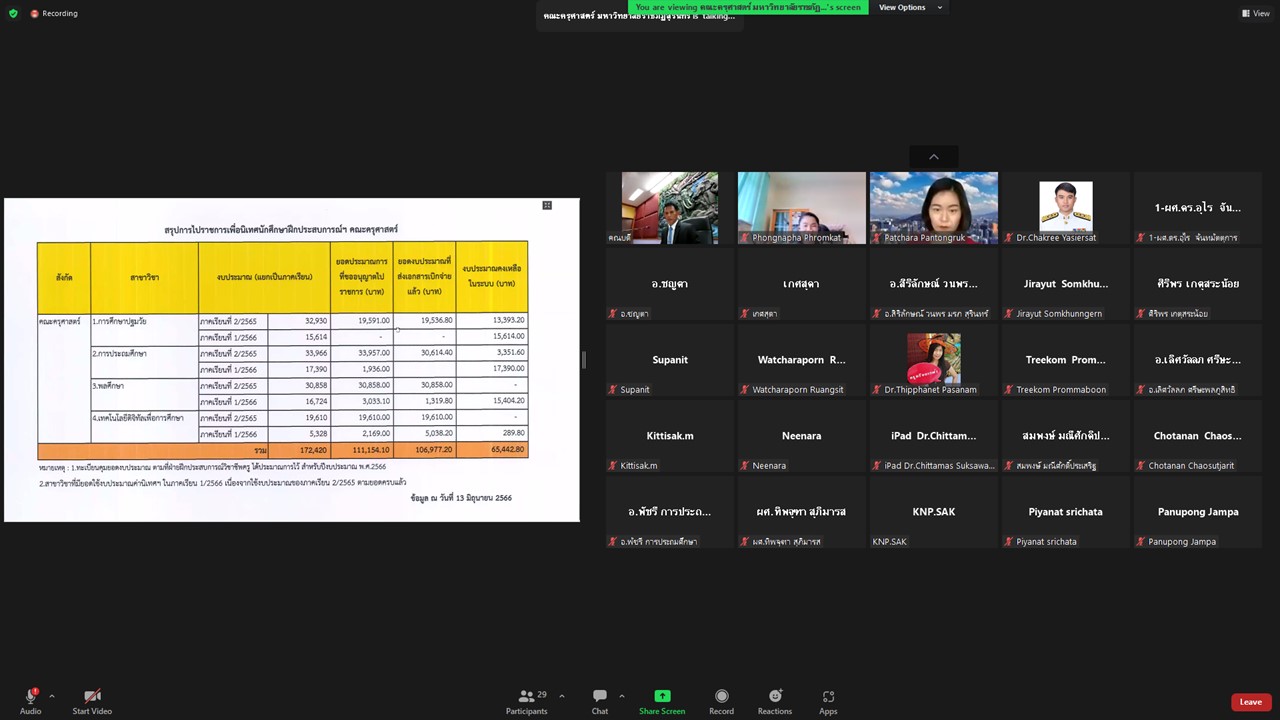1280x720 pixels.
Task: Open the Apps panel
Action: click(x=828, y=697)
